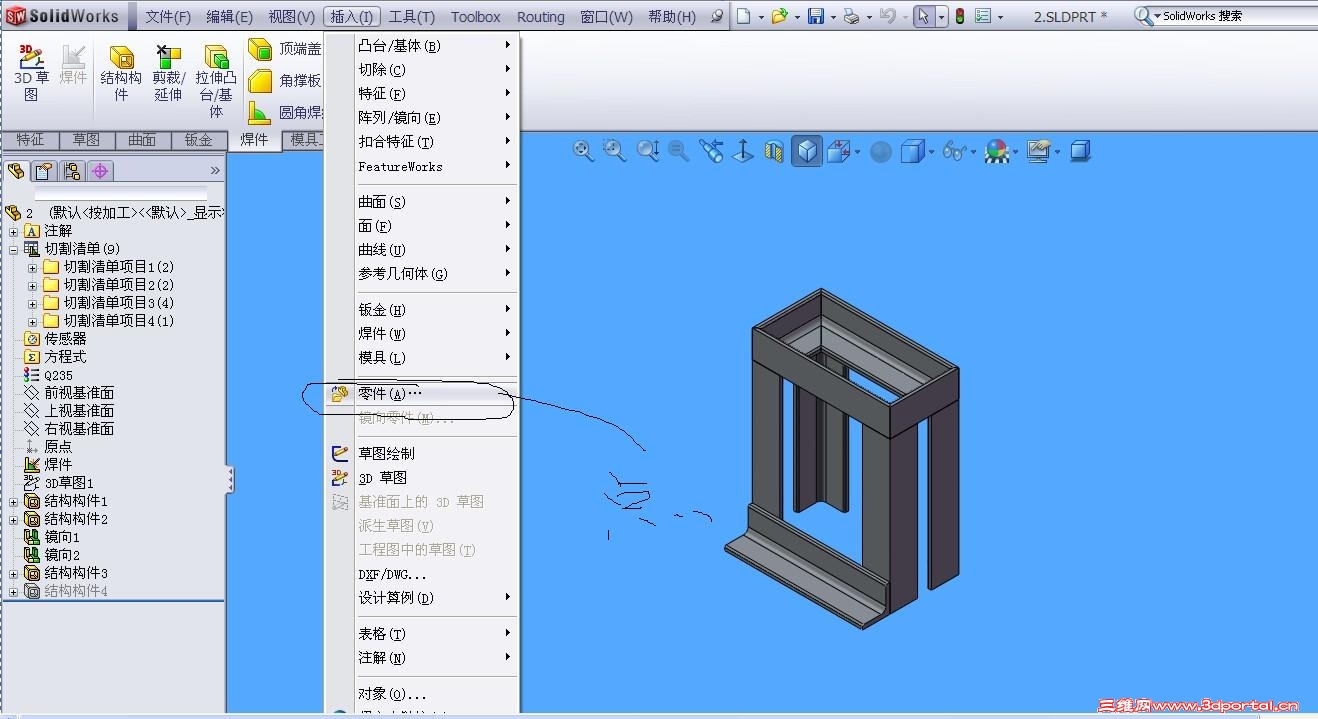Click the Print icon
Viewport: 1318px width, 719px height.
(x=851, y=16)
